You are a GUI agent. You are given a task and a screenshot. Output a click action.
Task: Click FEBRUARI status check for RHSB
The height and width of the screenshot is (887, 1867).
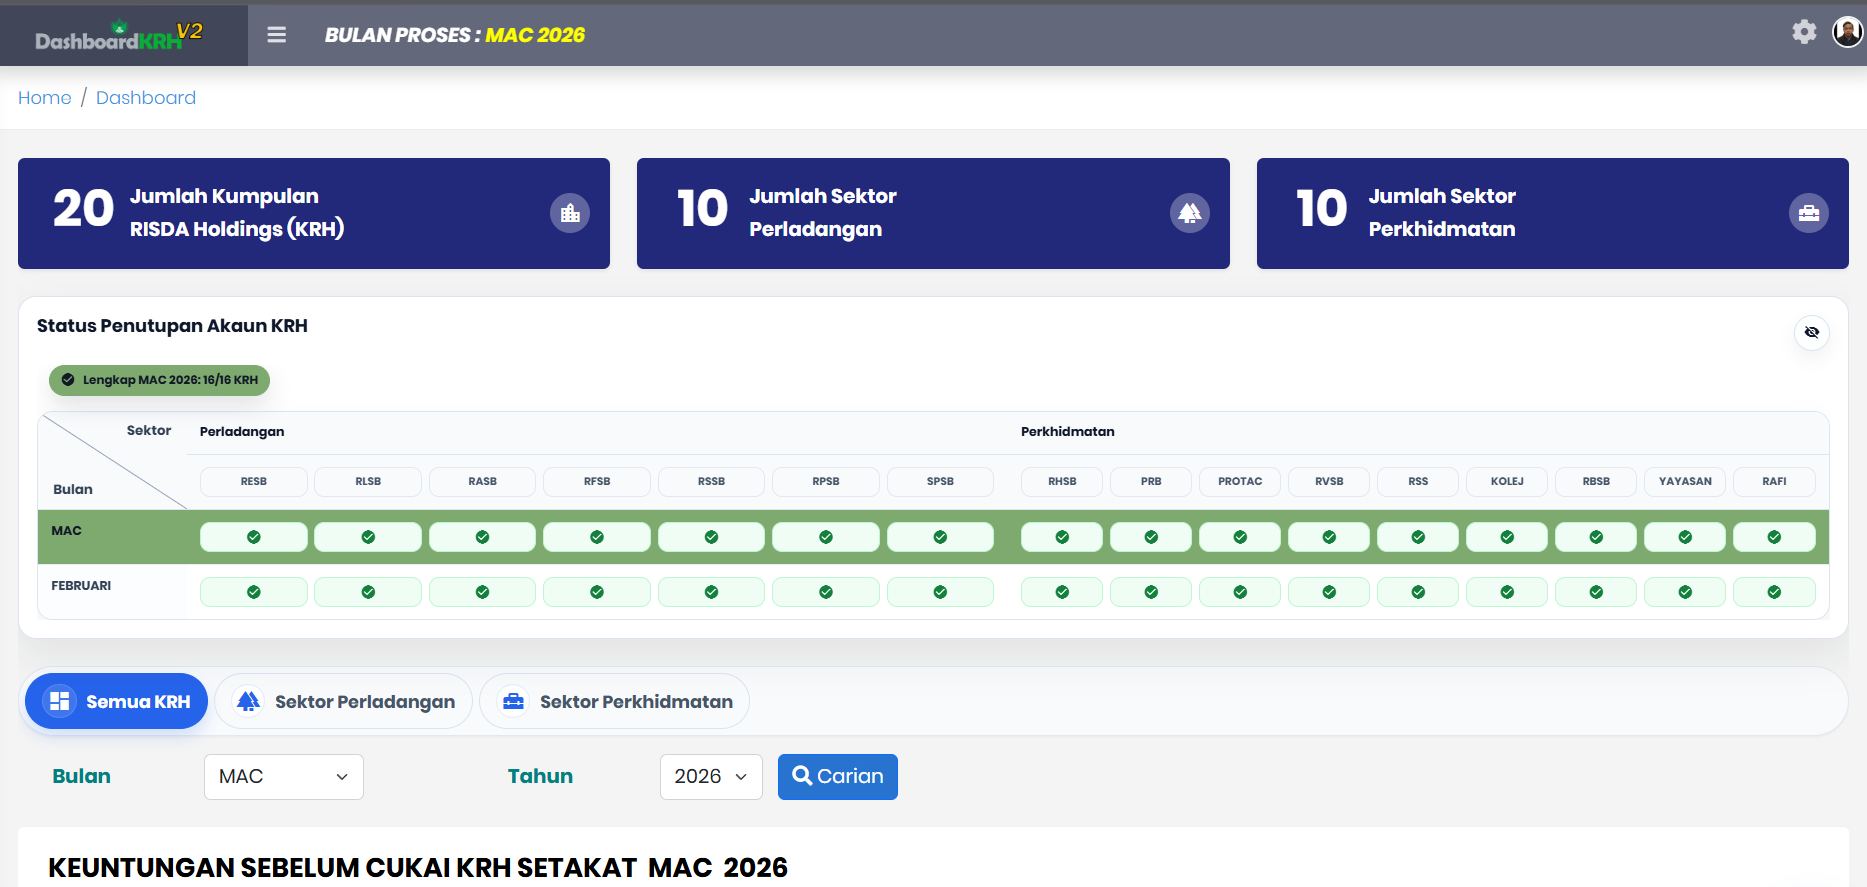tap(1062, 592)
